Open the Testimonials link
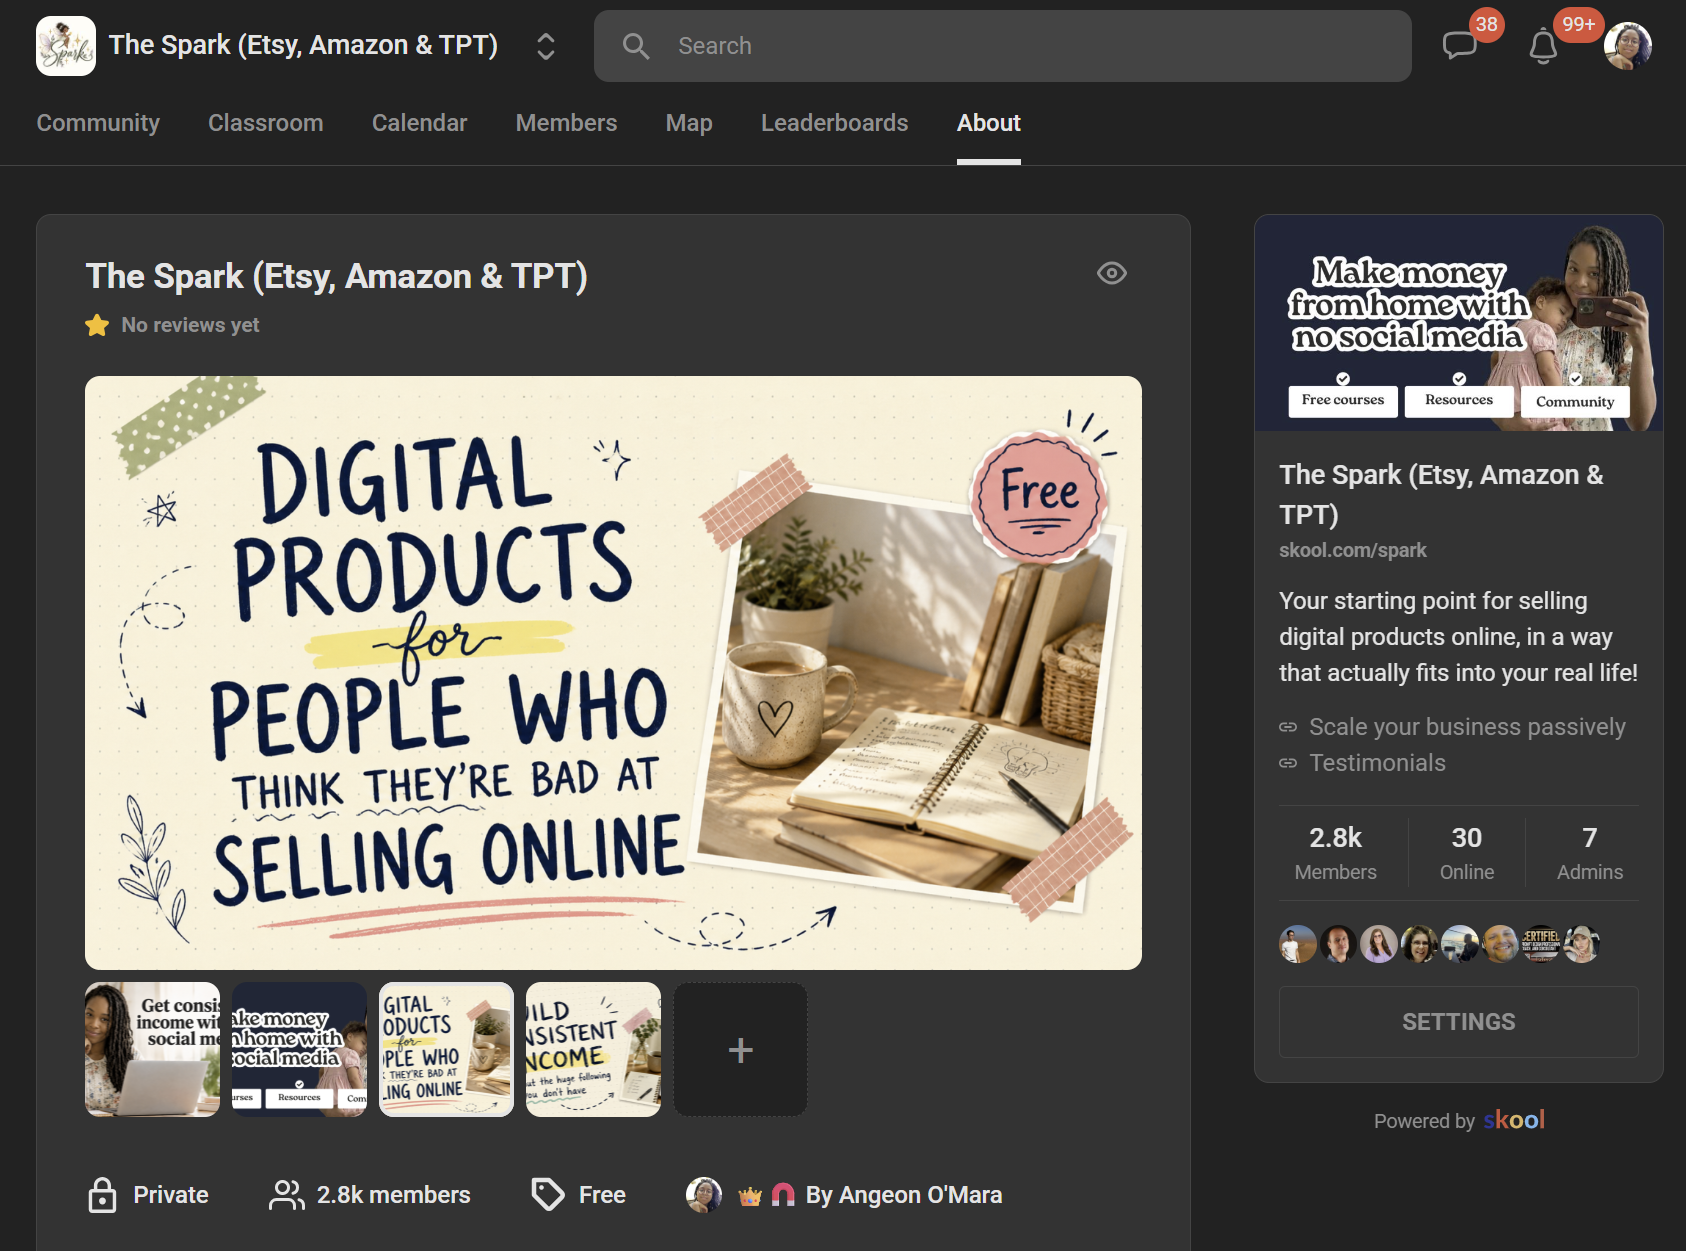Screen dimensions: 1686x1251 [x=1377, y=763]
